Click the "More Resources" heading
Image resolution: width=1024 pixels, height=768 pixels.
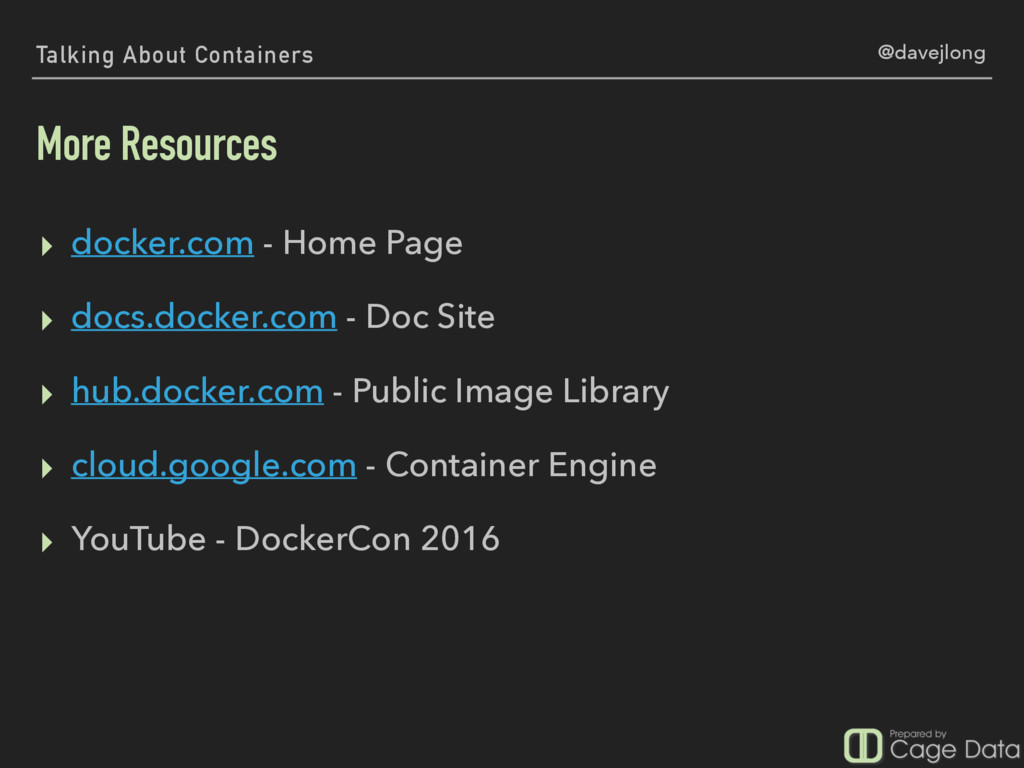point(157,143)
